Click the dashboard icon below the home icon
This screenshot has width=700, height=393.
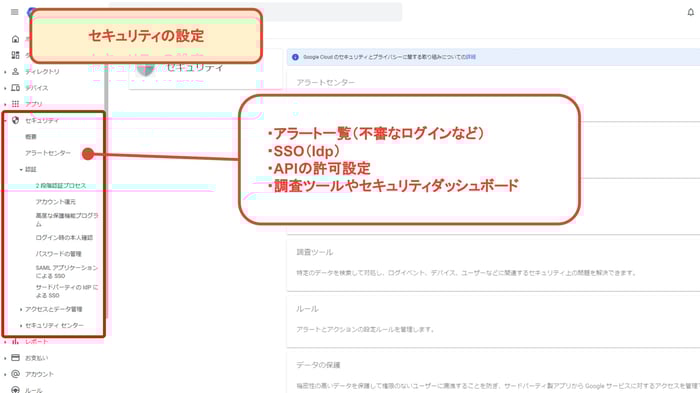click(x=15, y=55)
